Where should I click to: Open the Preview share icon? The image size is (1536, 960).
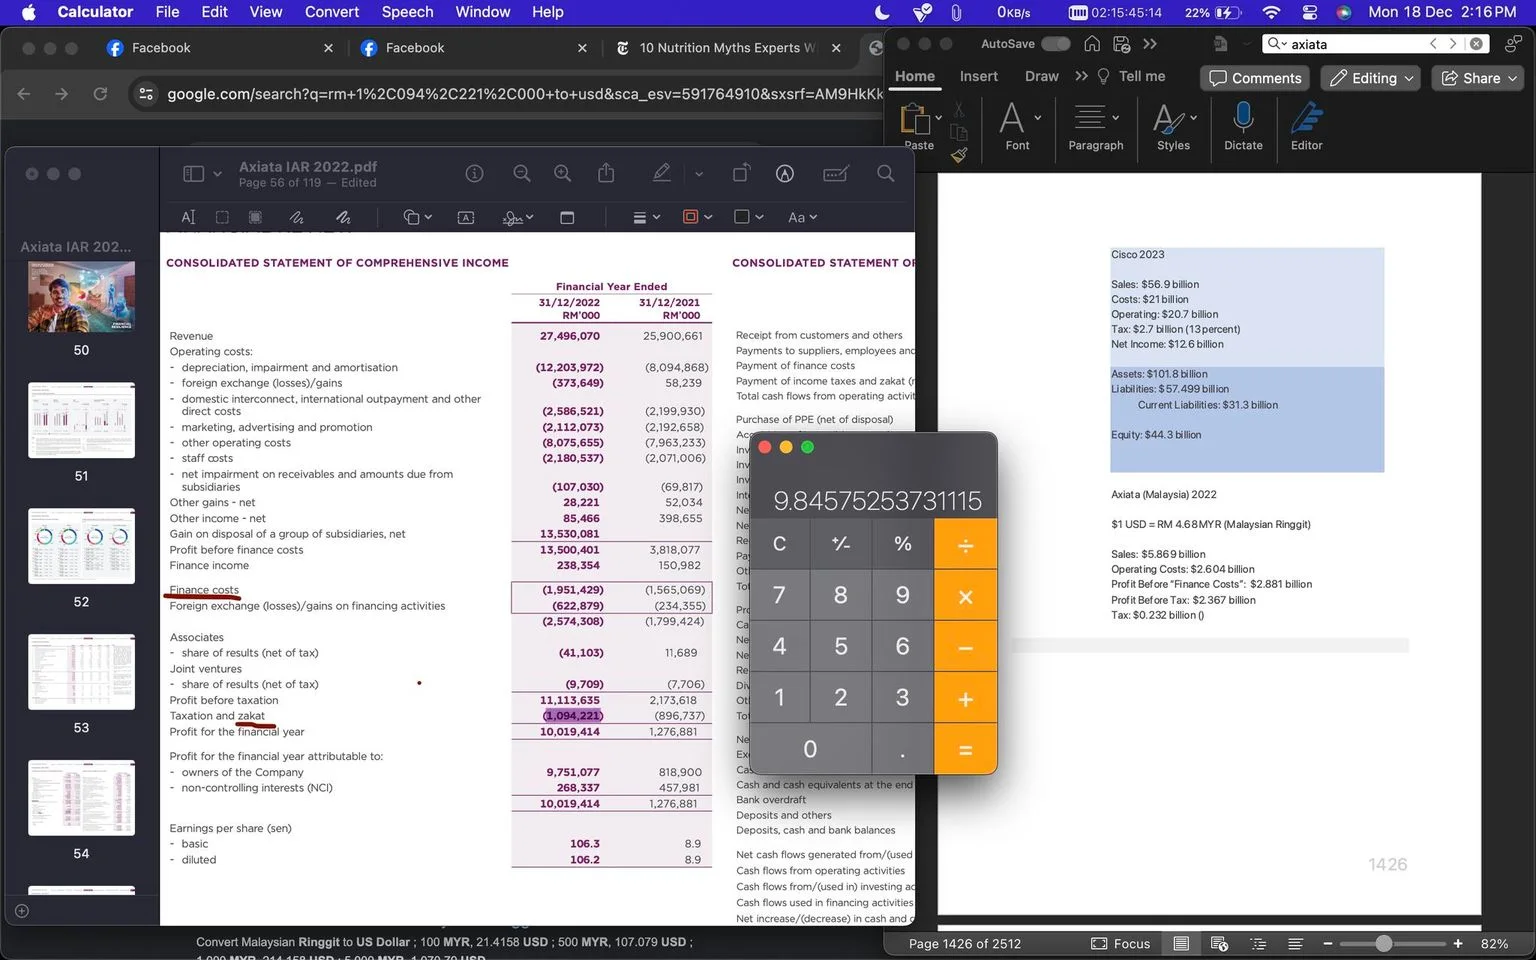tap(606, 173)
